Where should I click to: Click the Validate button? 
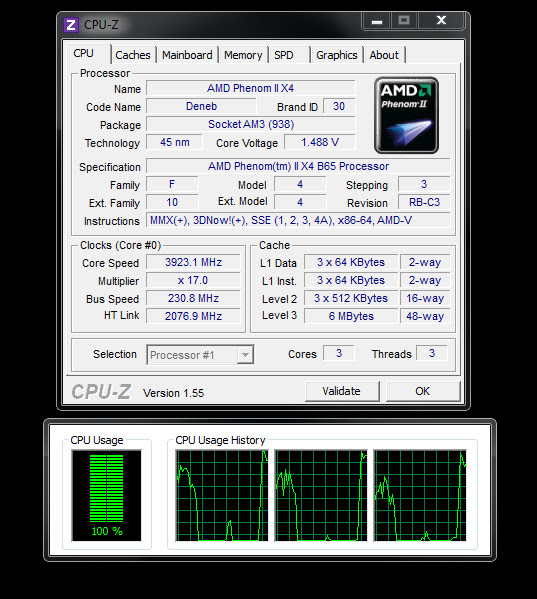point(342,391)
